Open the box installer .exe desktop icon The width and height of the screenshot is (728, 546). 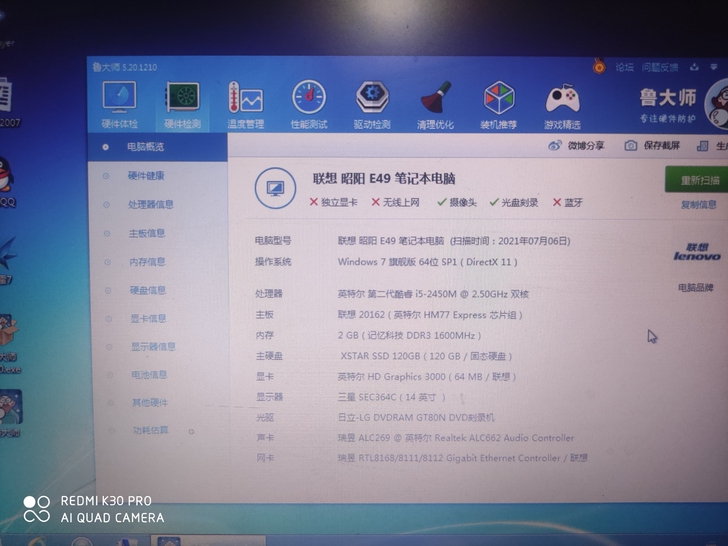9,344
